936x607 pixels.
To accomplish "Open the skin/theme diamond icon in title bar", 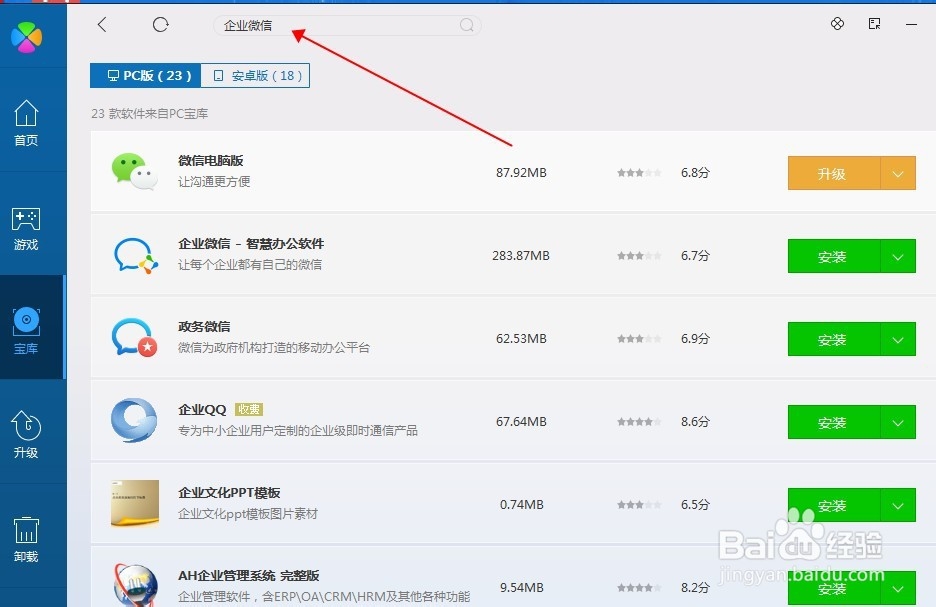I will click(838, 23).
